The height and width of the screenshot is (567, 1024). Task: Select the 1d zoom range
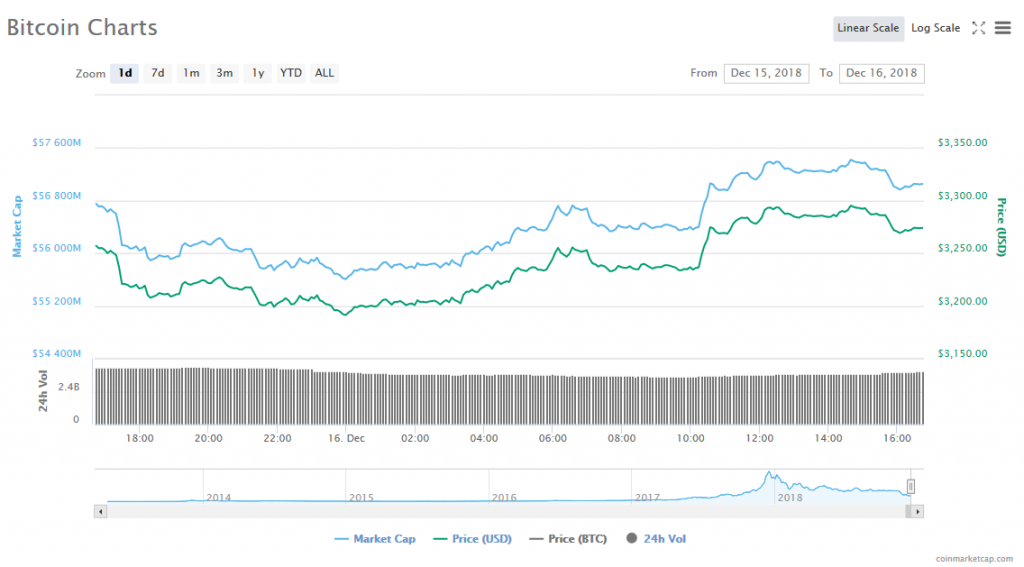pyautogui.click(x=125, y=73)
